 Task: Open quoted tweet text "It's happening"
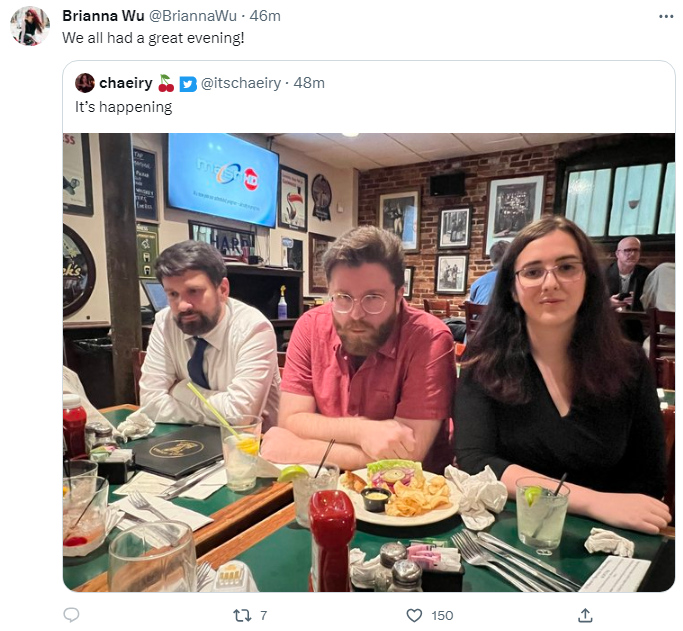coord(123,107)
